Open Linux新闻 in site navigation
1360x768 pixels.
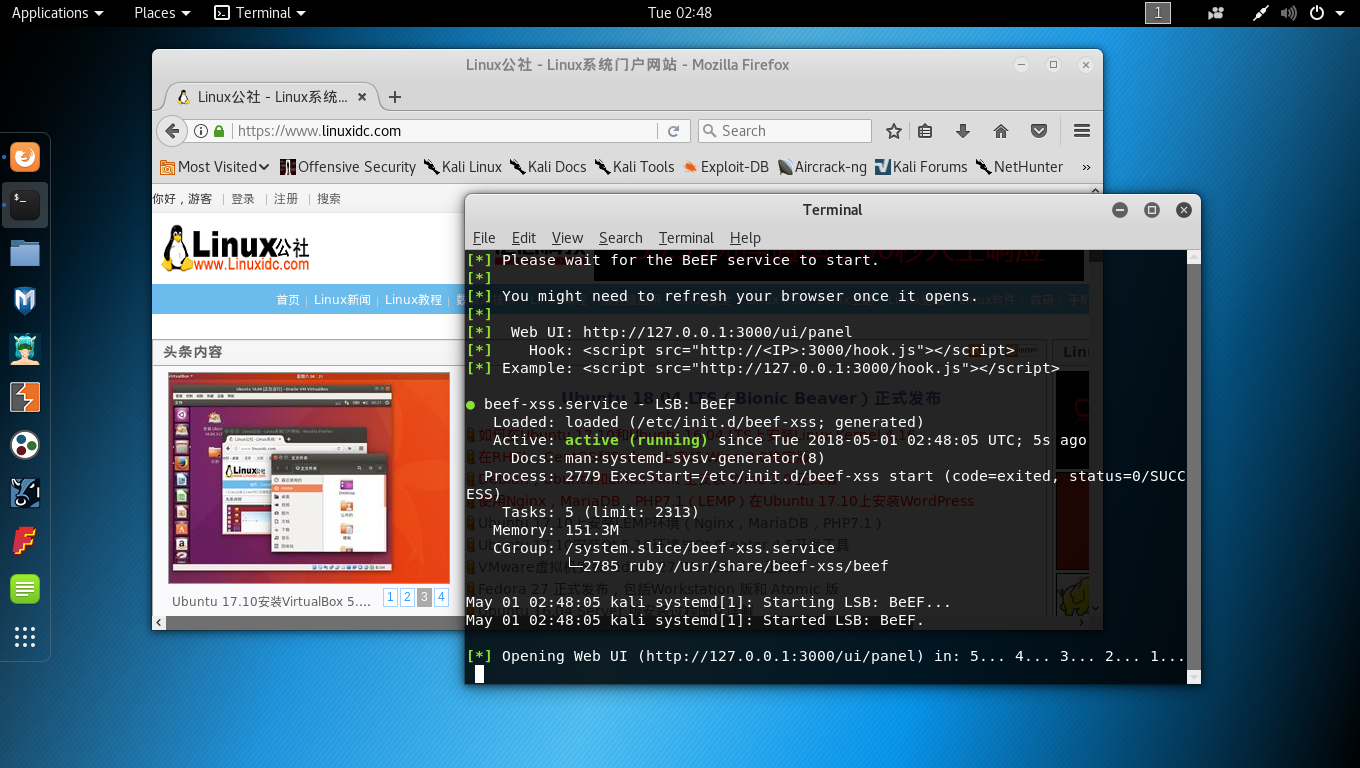[342, 300]
